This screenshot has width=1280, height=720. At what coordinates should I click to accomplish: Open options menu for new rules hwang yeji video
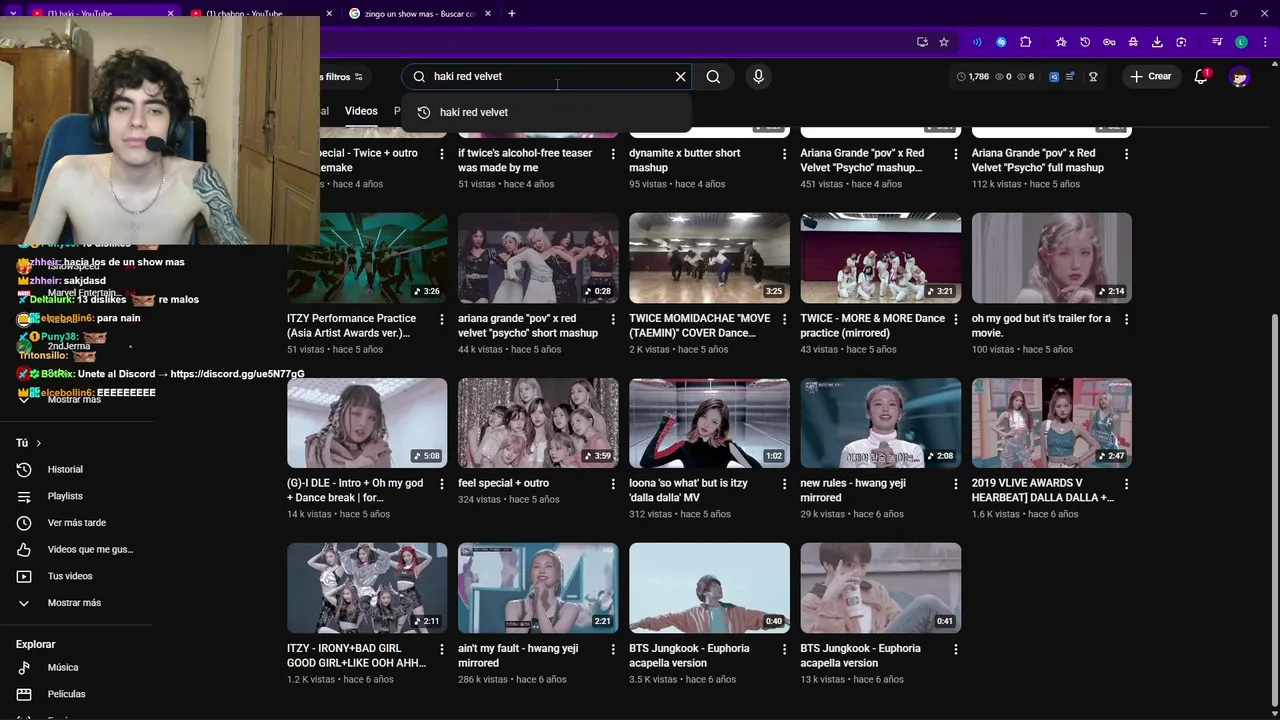pos(955,484)
